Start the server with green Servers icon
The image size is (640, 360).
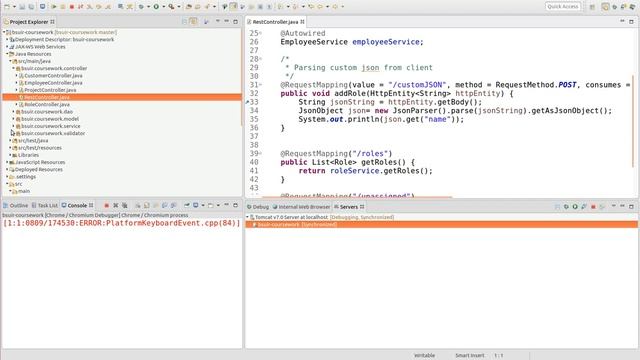pos(575,207)
